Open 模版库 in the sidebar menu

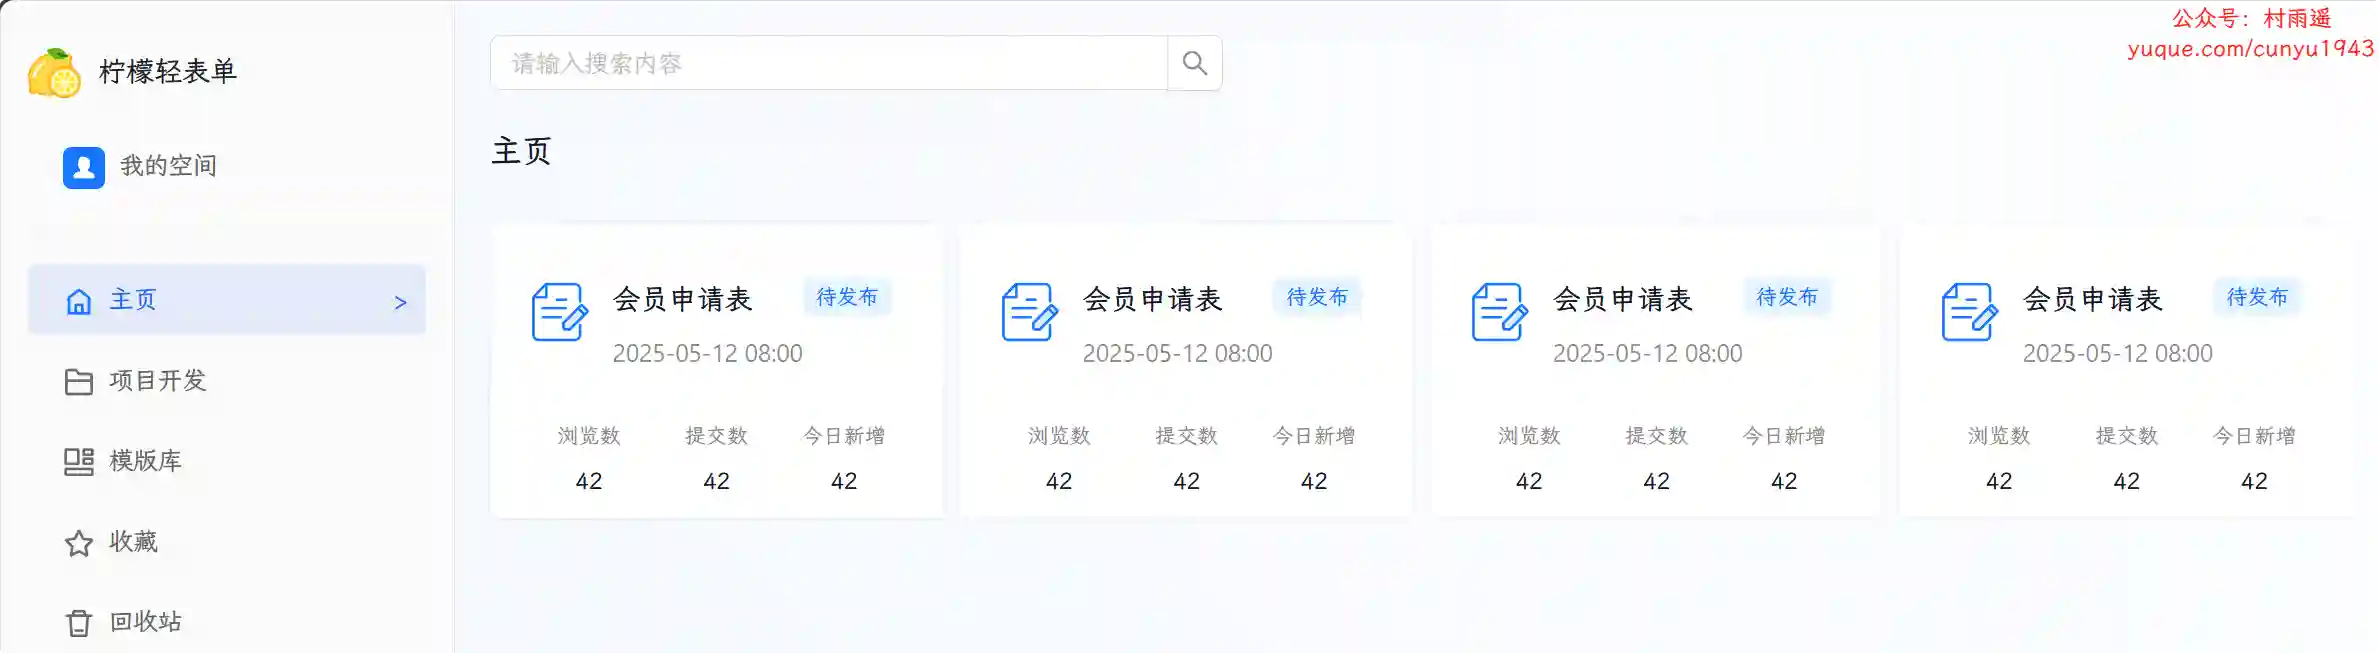(x=145, y=461)
